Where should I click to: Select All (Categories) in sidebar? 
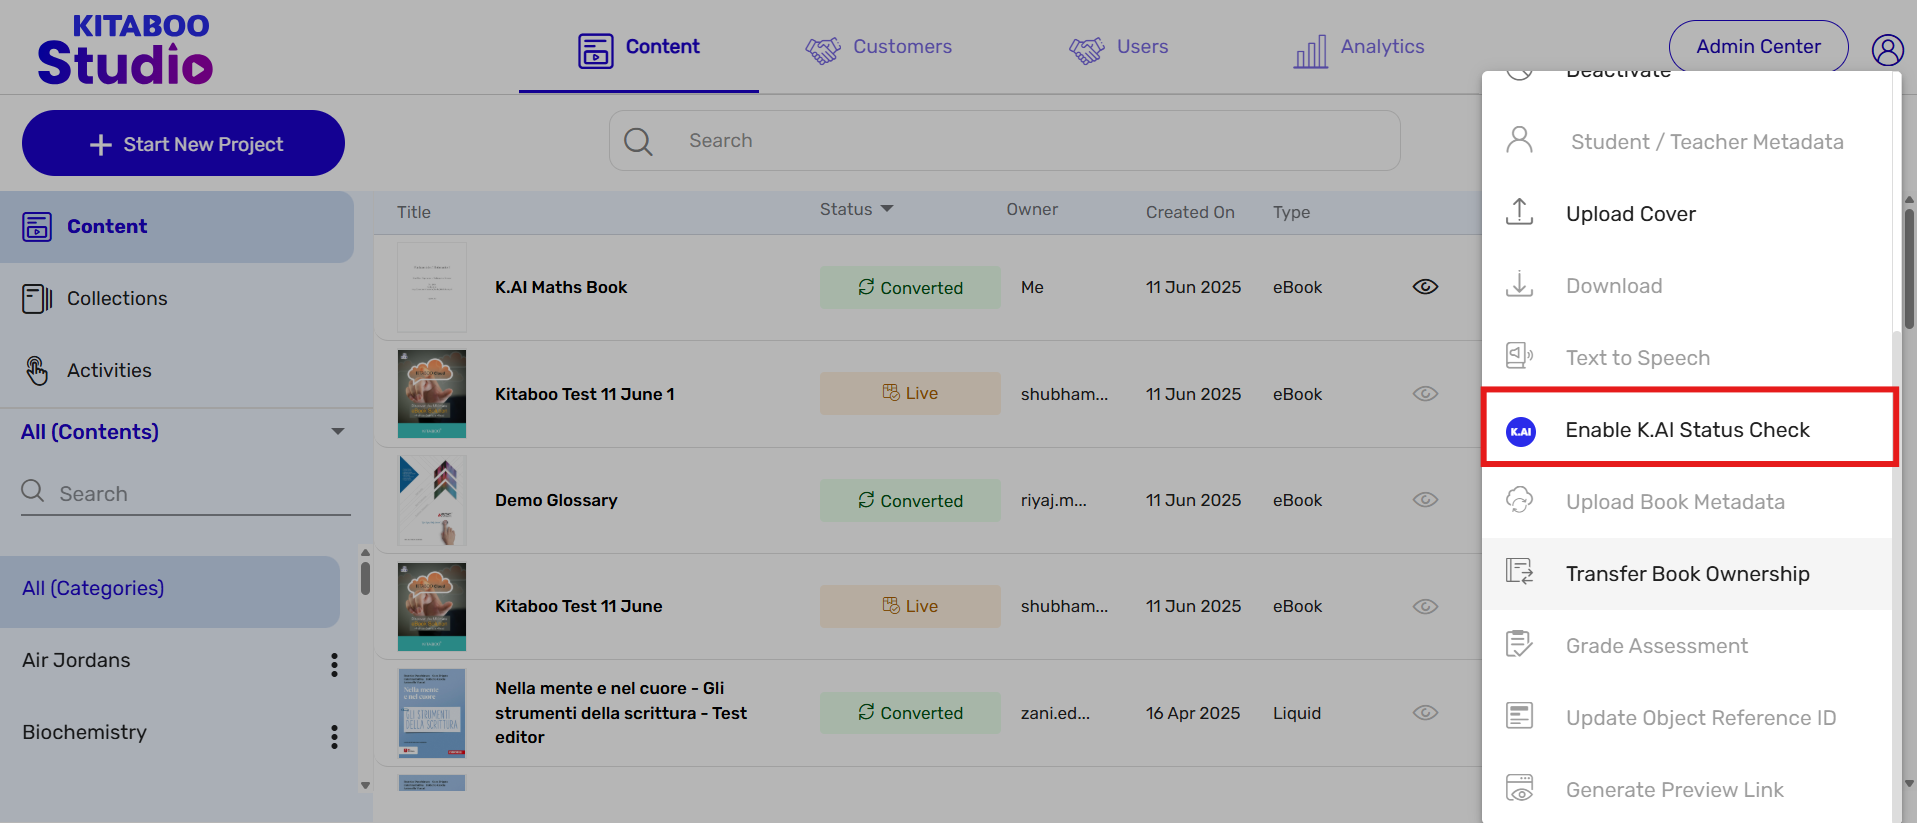click(x=170, y=591)
